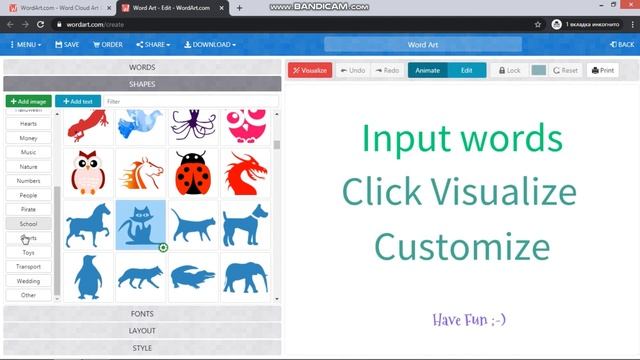Select the Hearts shape category
640x360 pixels.
tap(29, 124)
